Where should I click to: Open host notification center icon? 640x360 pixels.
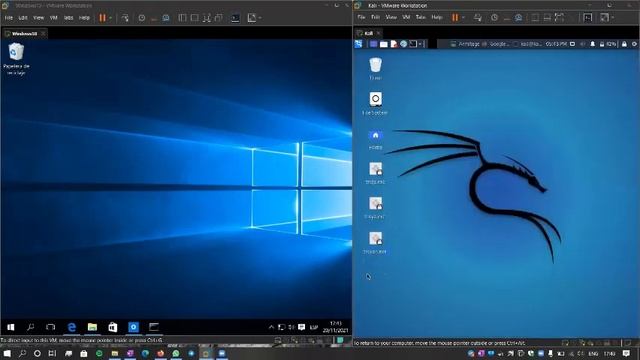[x=627, y=353]
